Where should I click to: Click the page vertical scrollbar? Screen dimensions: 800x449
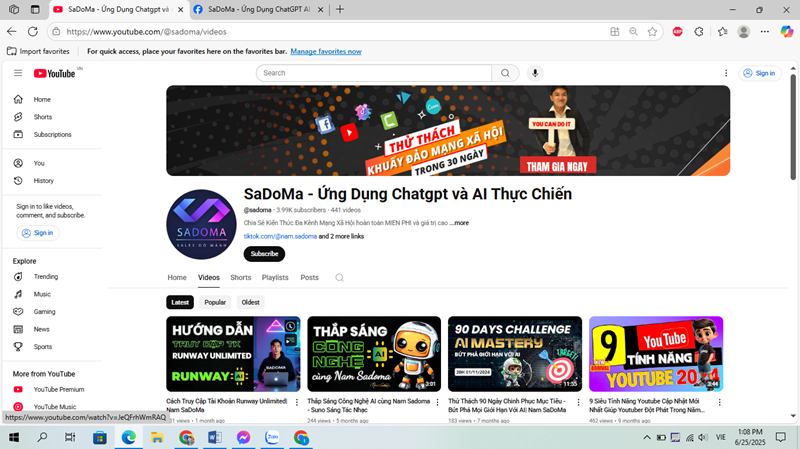793,128
